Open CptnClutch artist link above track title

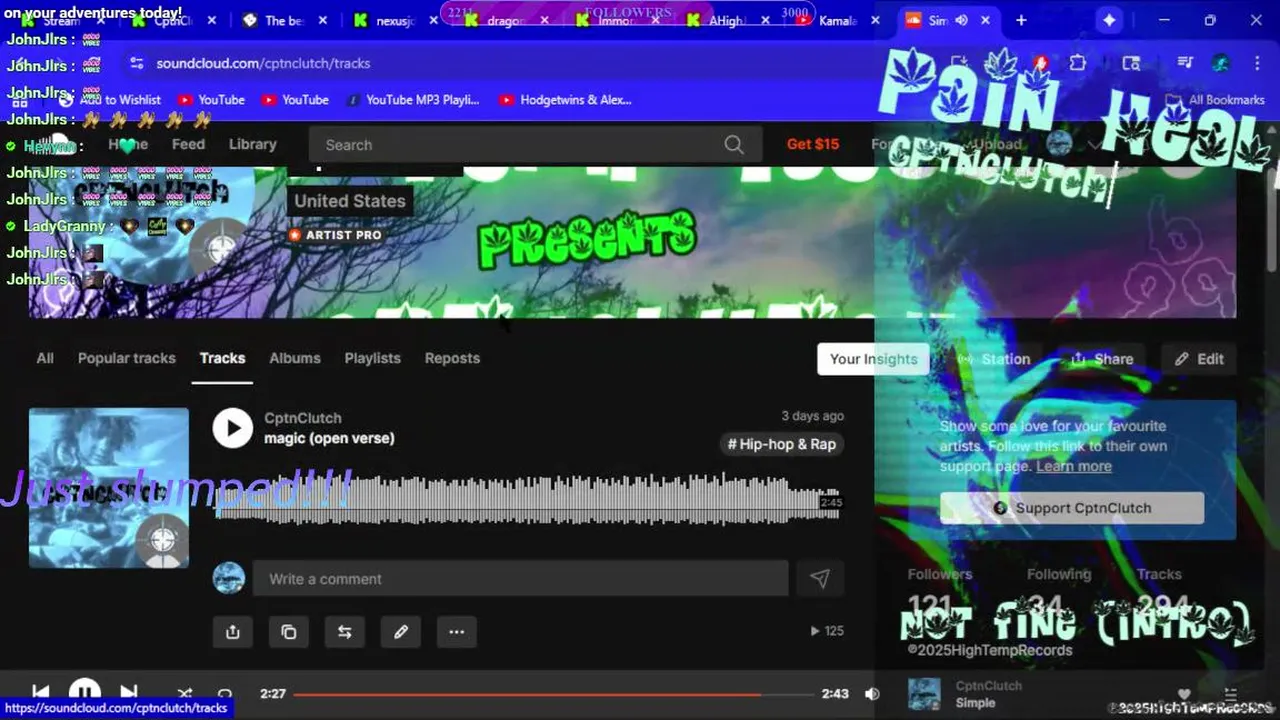point(303,418)
